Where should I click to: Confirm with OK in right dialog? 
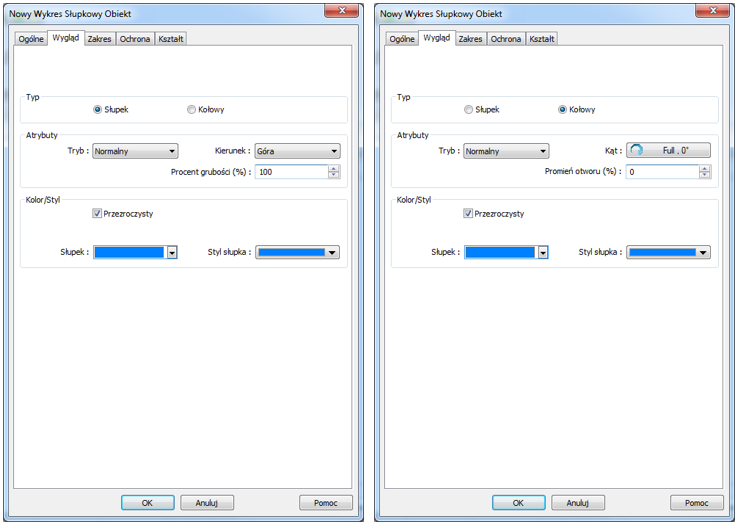point(518,503)
